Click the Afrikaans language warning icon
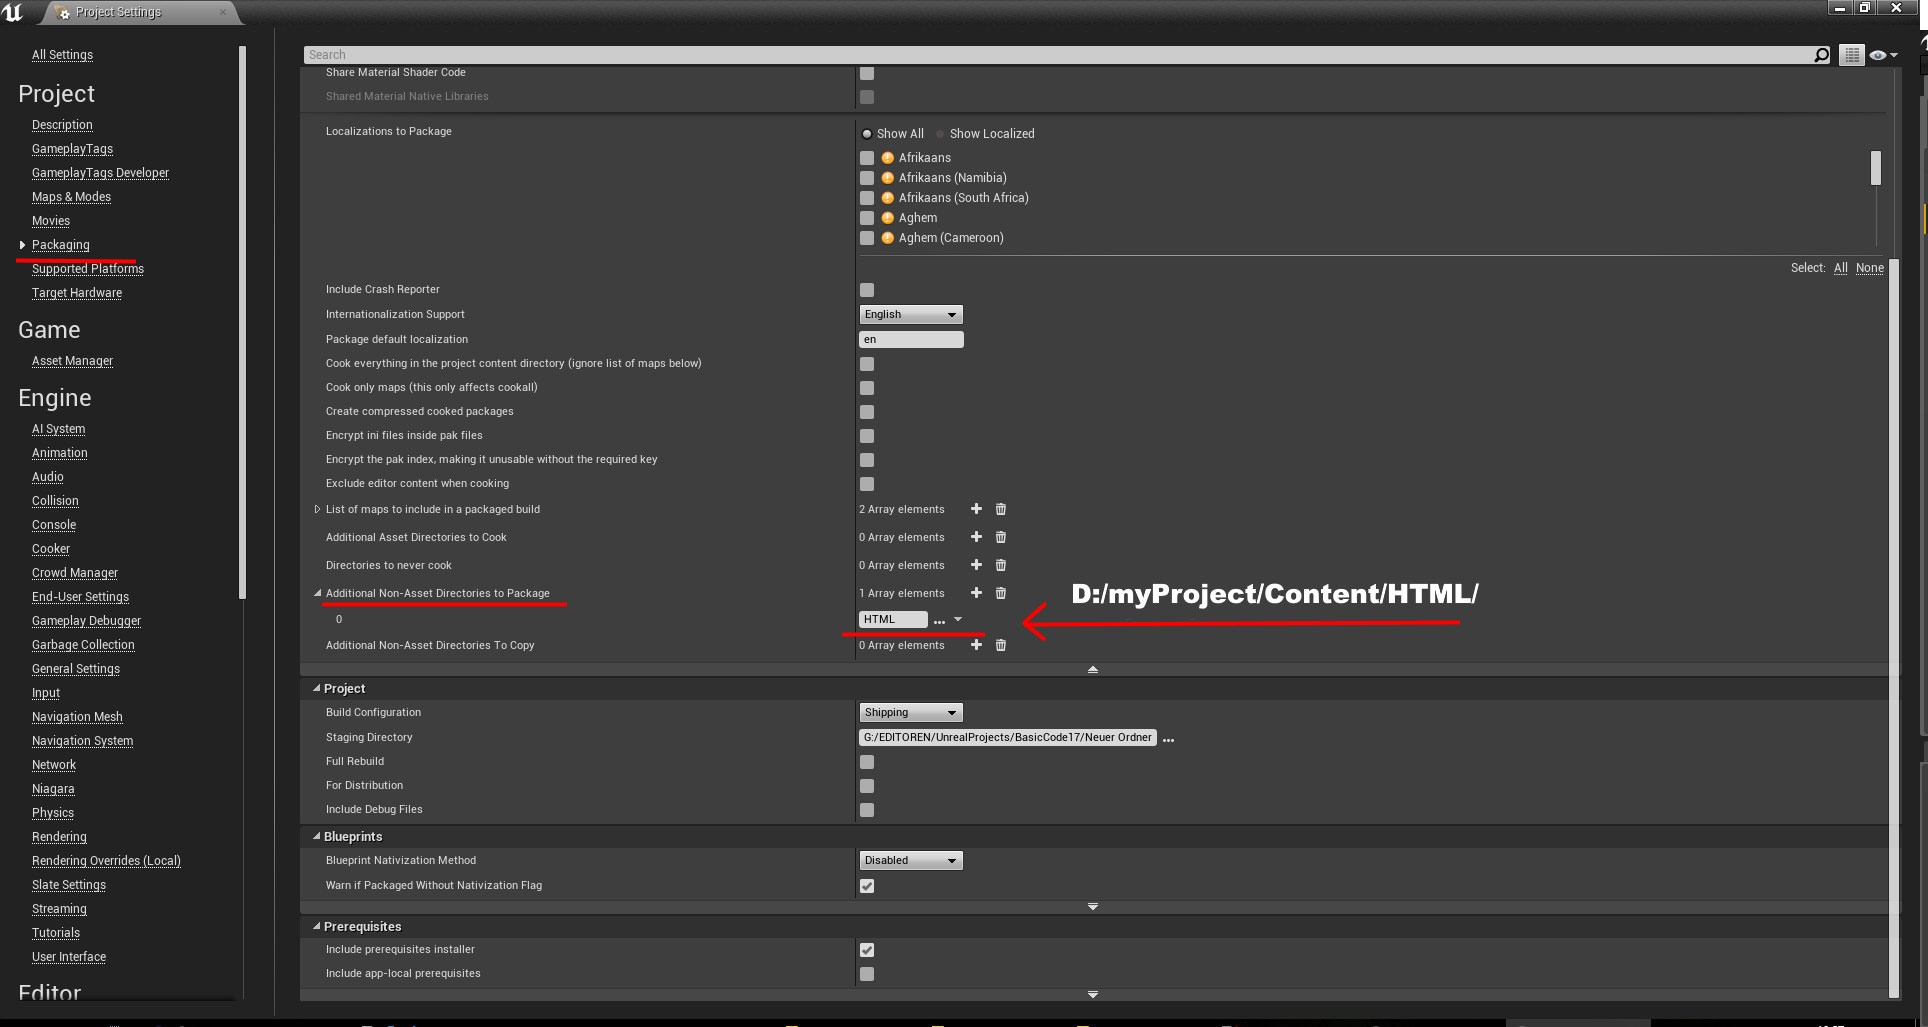 [887, 158]
